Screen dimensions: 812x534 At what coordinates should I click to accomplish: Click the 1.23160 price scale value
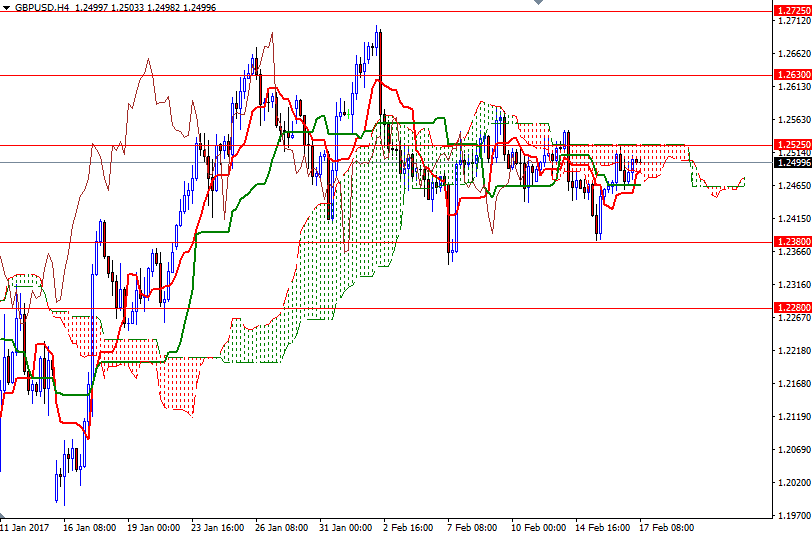pyautogui.click(x=794, y=284)
